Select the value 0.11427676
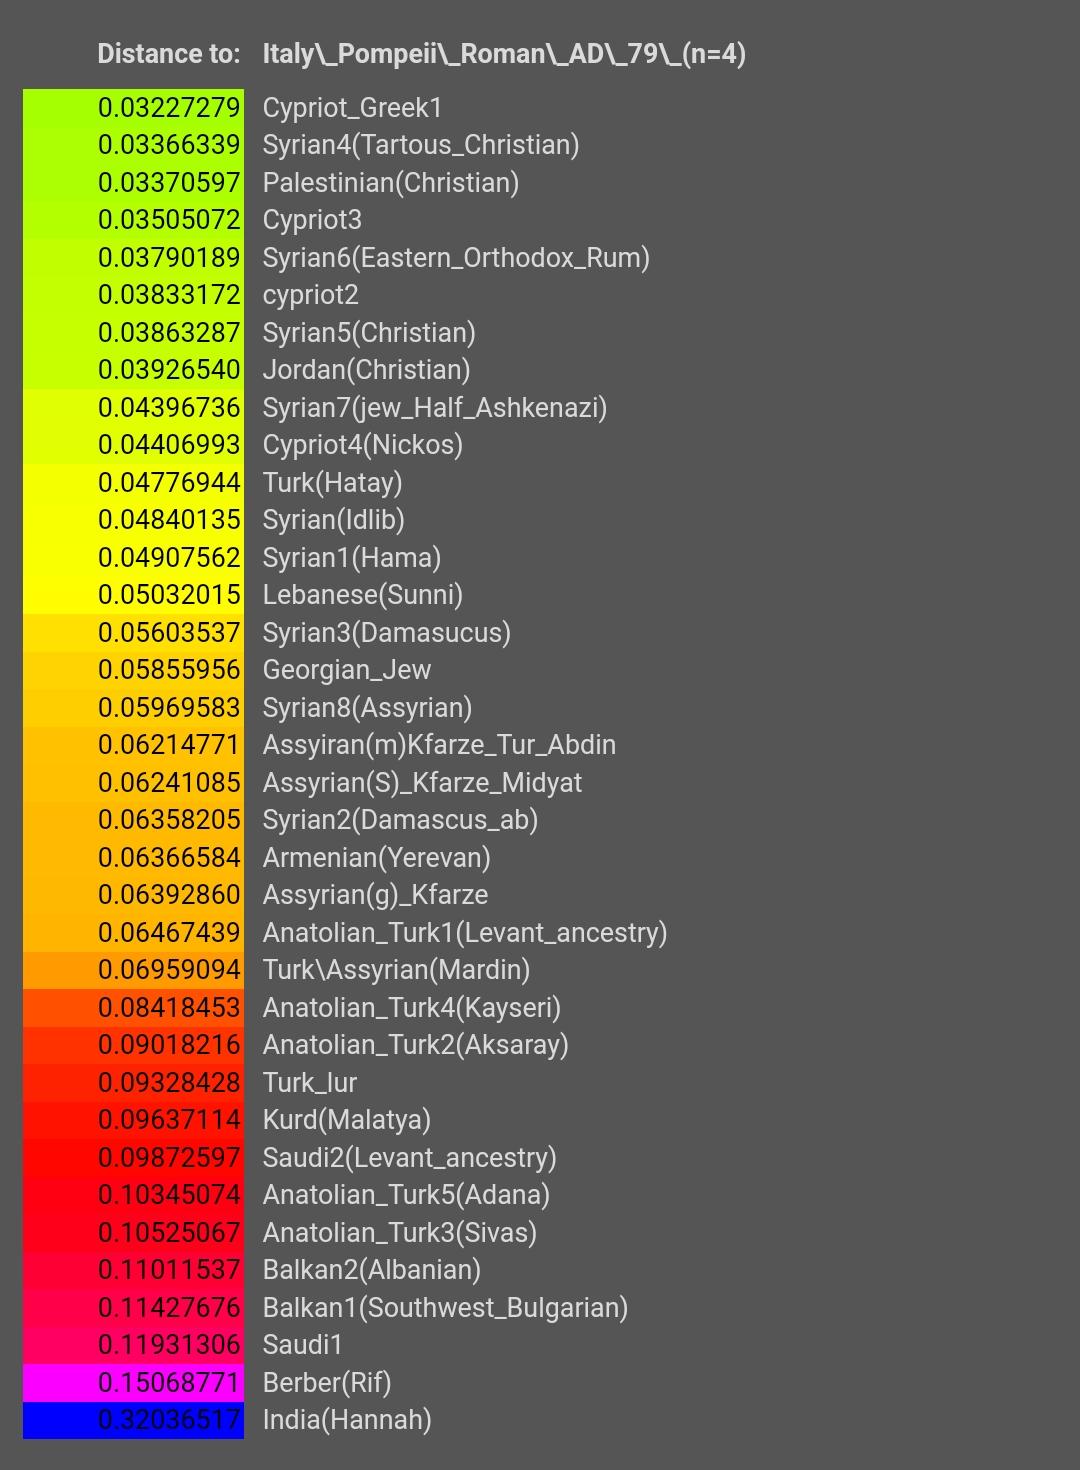 pyautogui.click(x=169, y=1307)
